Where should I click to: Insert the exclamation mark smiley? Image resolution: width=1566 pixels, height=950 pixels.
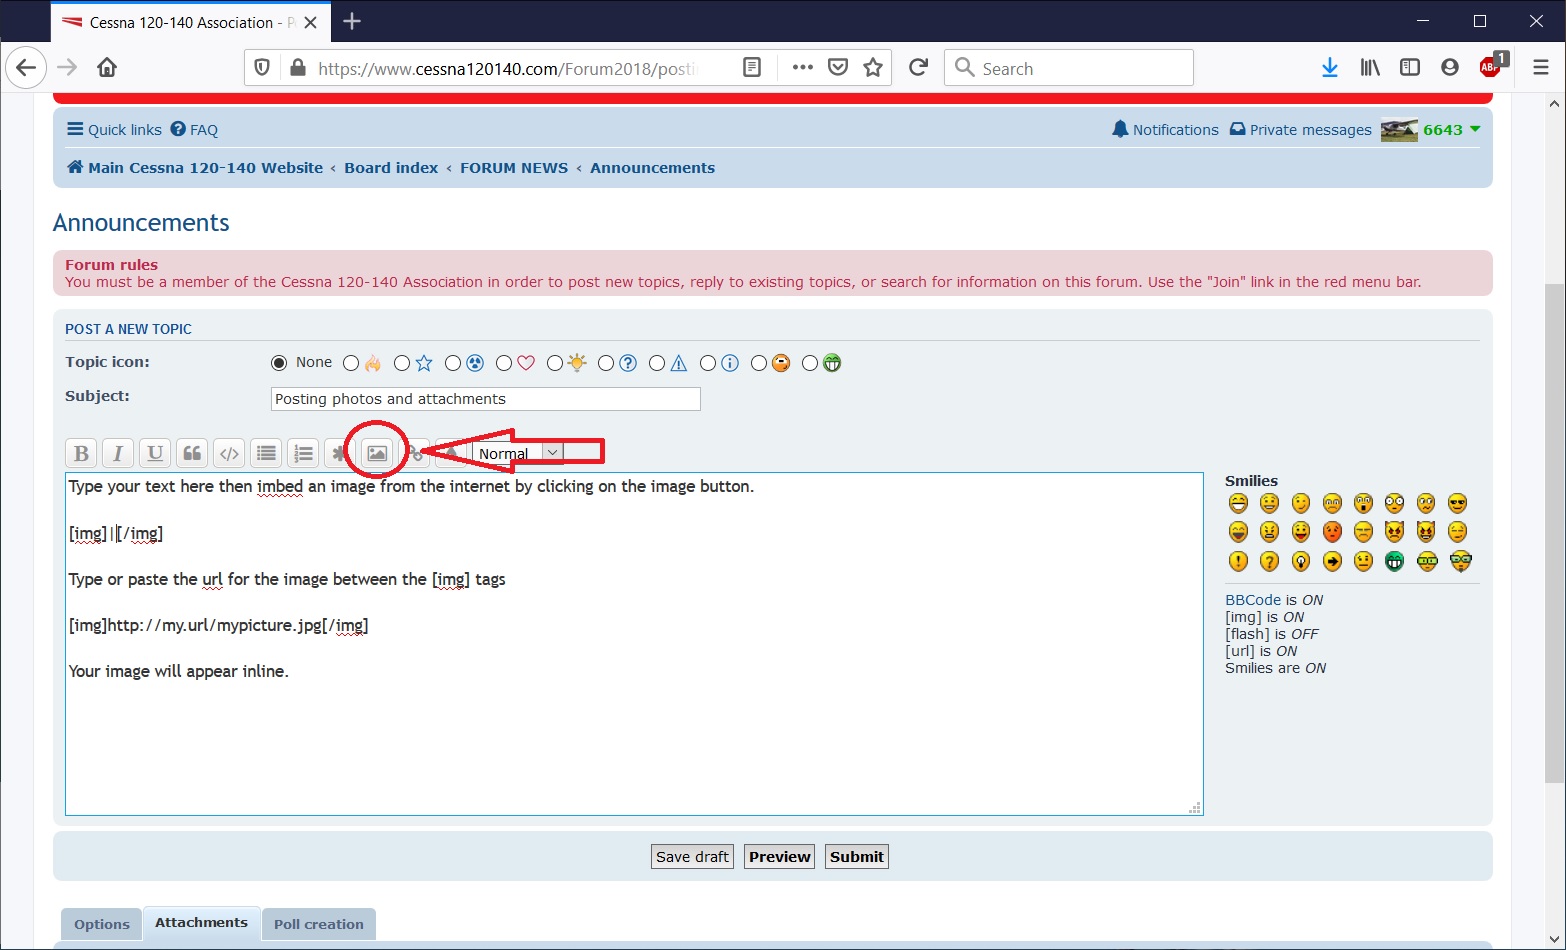[1238, 561]
